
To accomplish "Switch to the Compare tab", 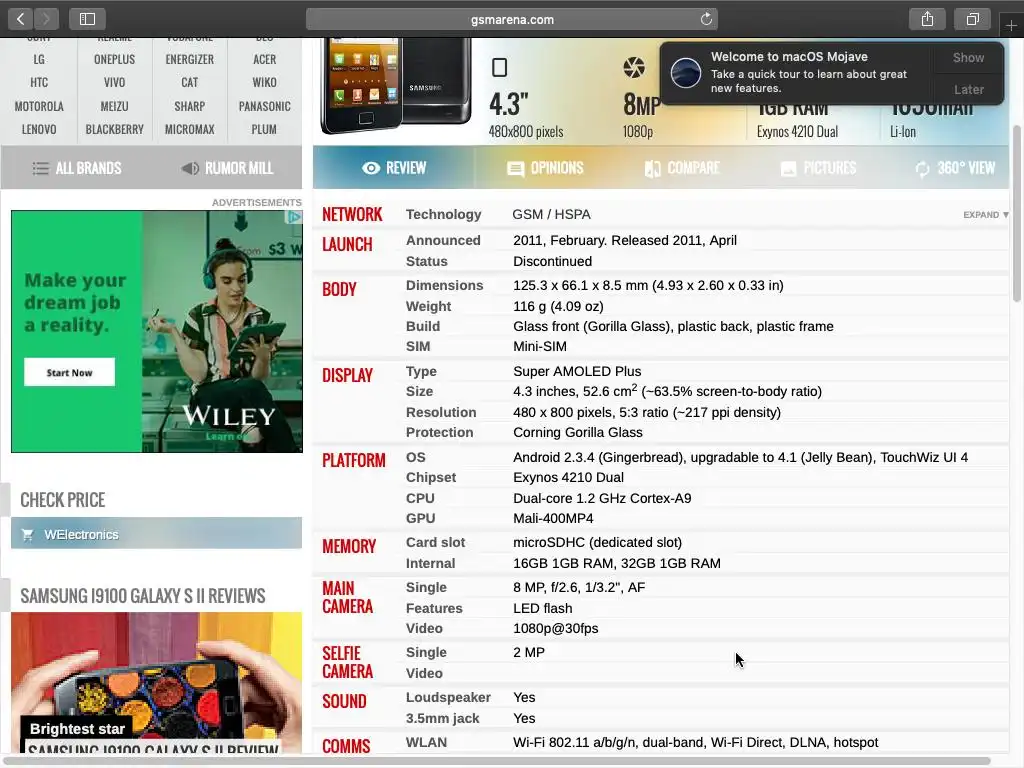I will [682, 168].
